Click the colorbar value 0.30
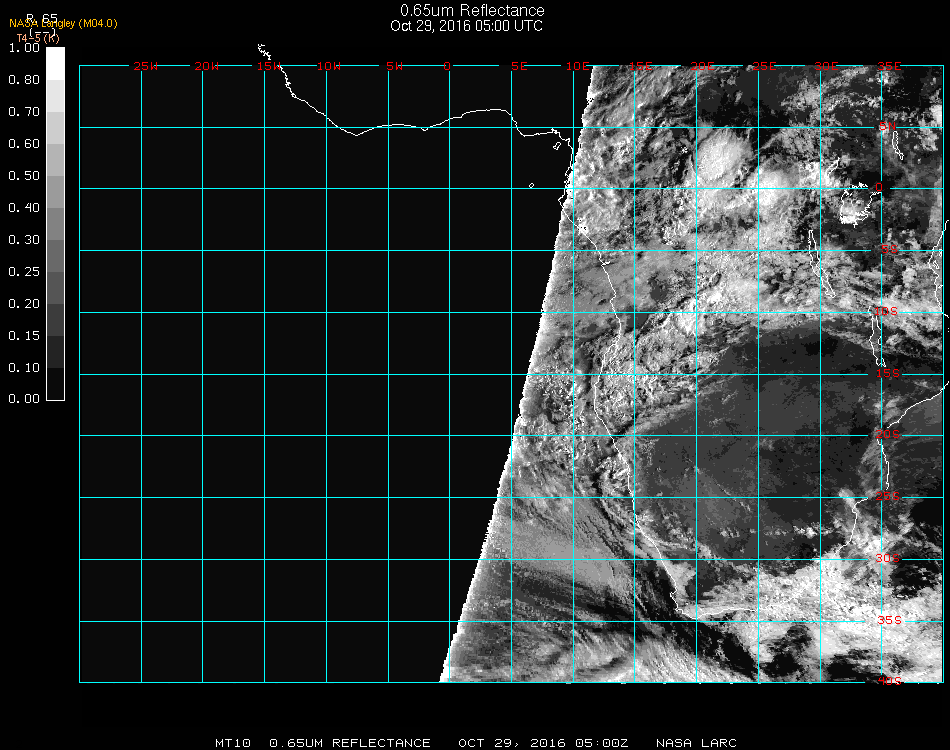Screen dimensions: 950x750 click(x=24, y=240)
